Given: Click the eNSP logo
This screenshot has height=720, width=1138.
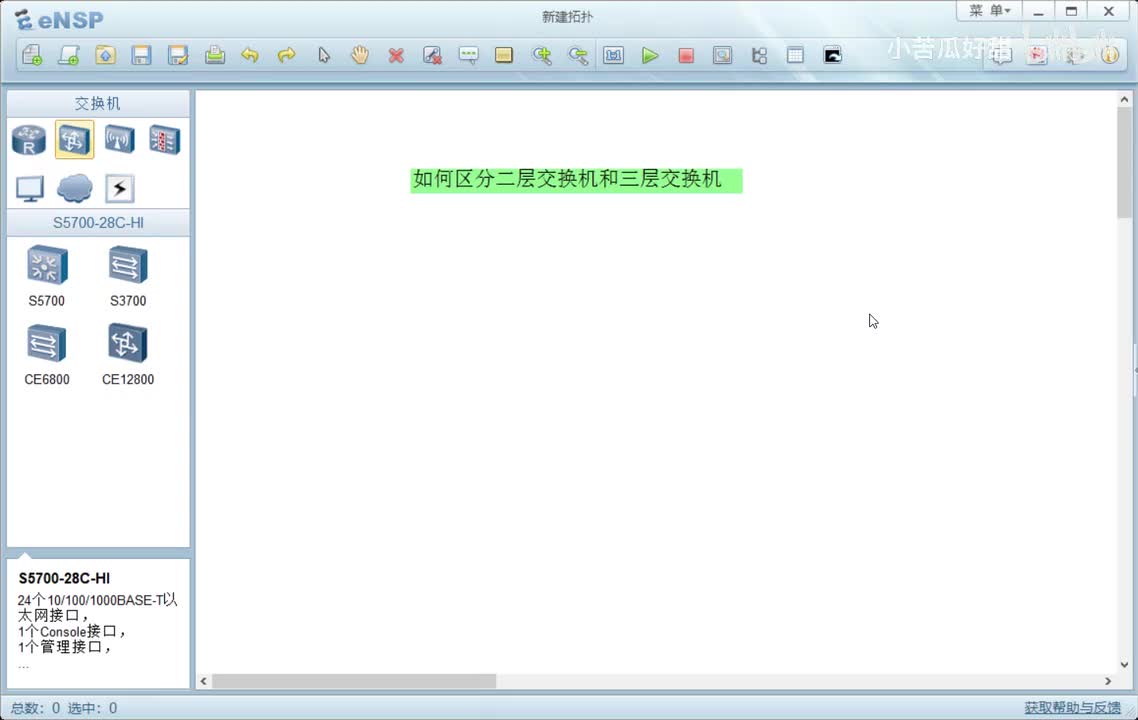Looking at the screenshot, I should click(x=59, y=20).
